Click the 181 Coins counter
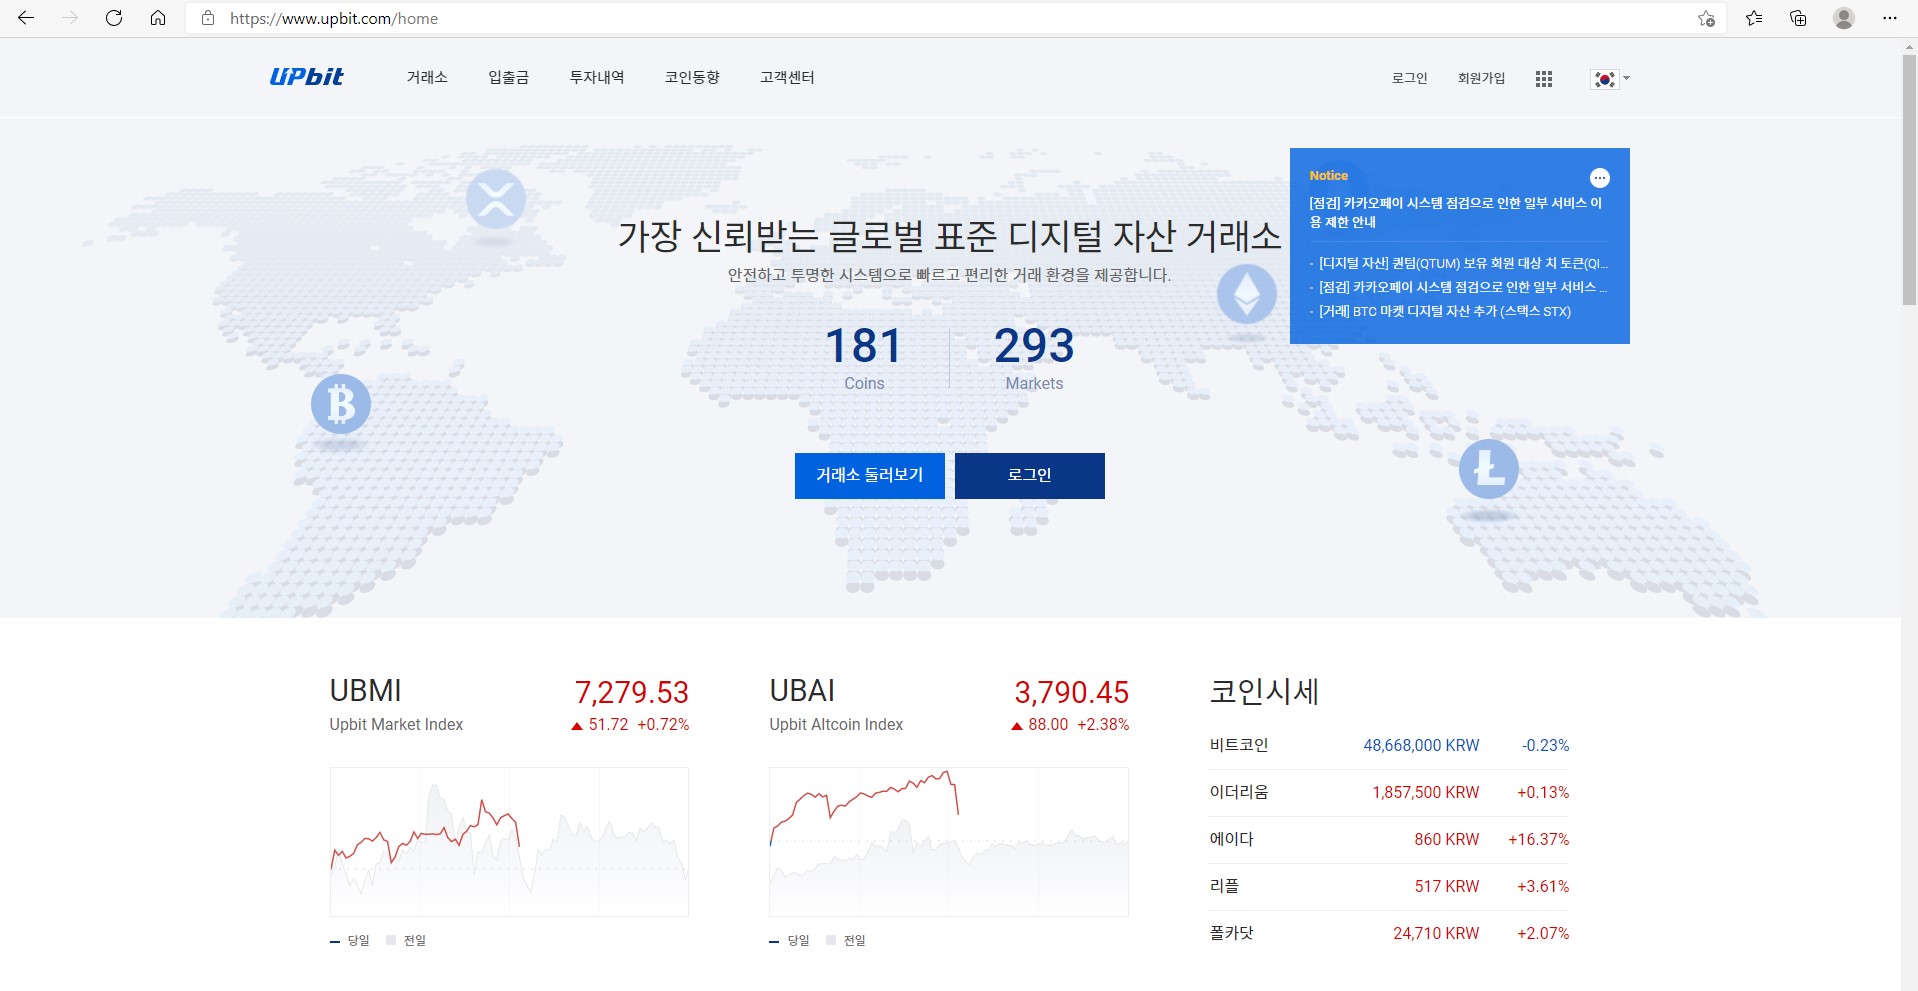1918x991 pixels. click(864, 357)
